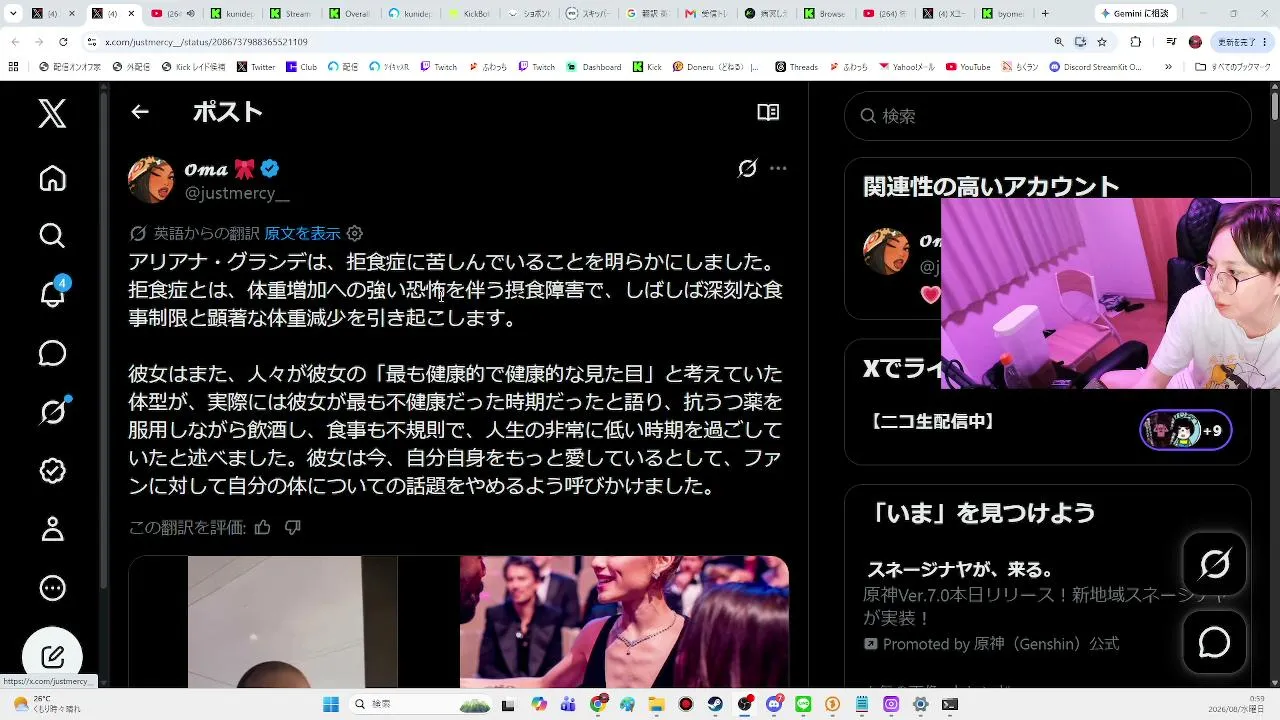Click the Grok icon beside post options
1280x720 pixels.
coord(747,168)
